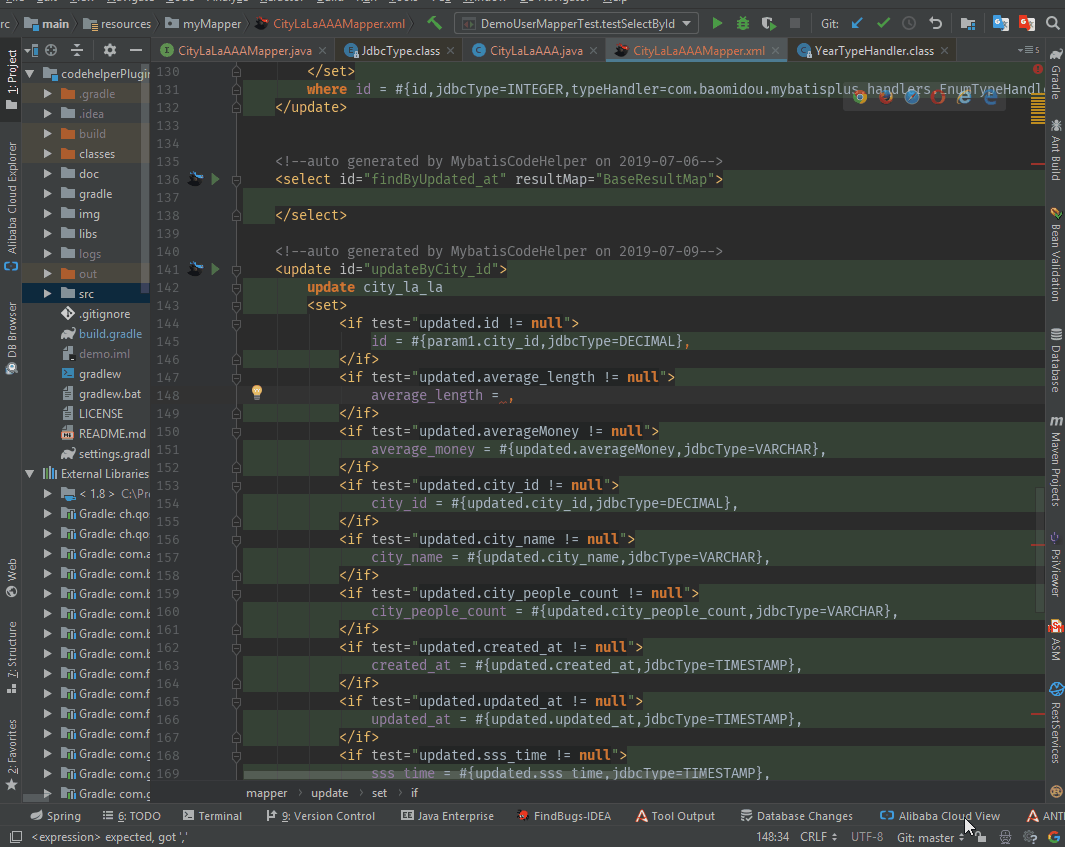The width and height of the screenshot is (1065, 847).
Task: Click the Git commit checkmark icon
Action: 883,23
